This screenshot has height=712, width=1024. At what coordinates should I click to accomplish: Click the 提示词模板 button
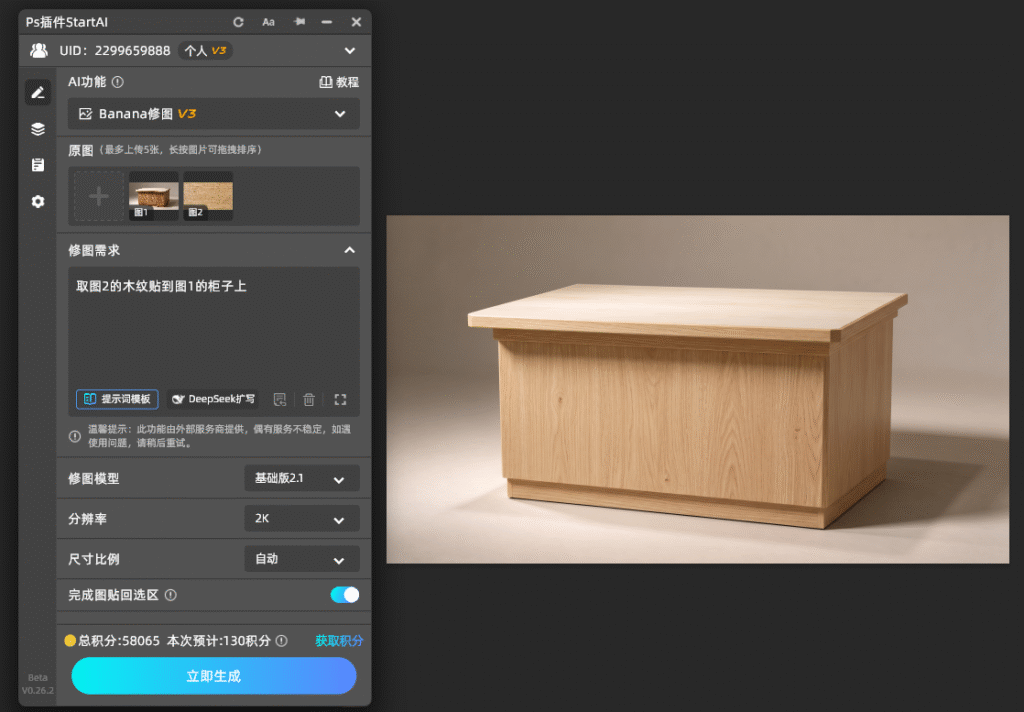point(118,399)
